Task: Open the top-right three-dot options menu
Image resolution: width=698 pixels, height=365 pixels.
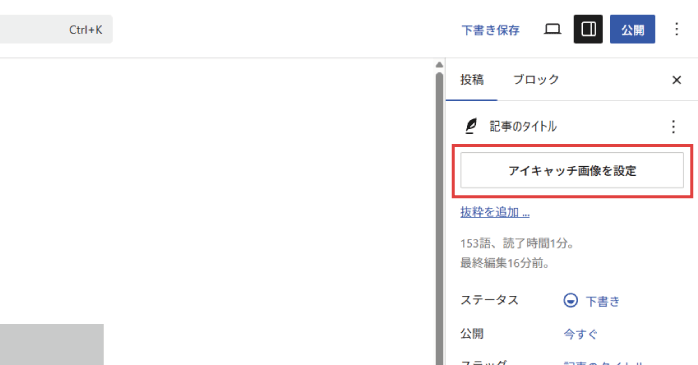Action: (677, 29)
